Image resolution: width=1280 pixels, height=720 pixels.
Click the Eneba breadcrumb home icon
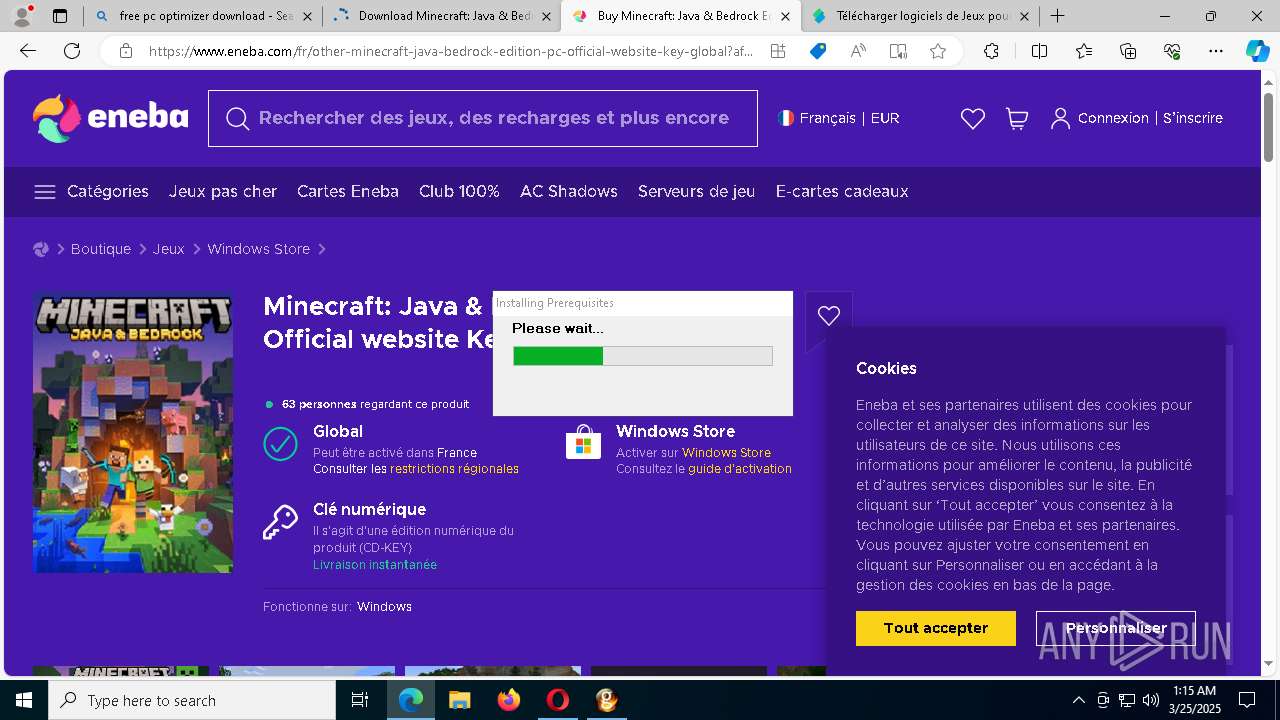tap(41, 249)
